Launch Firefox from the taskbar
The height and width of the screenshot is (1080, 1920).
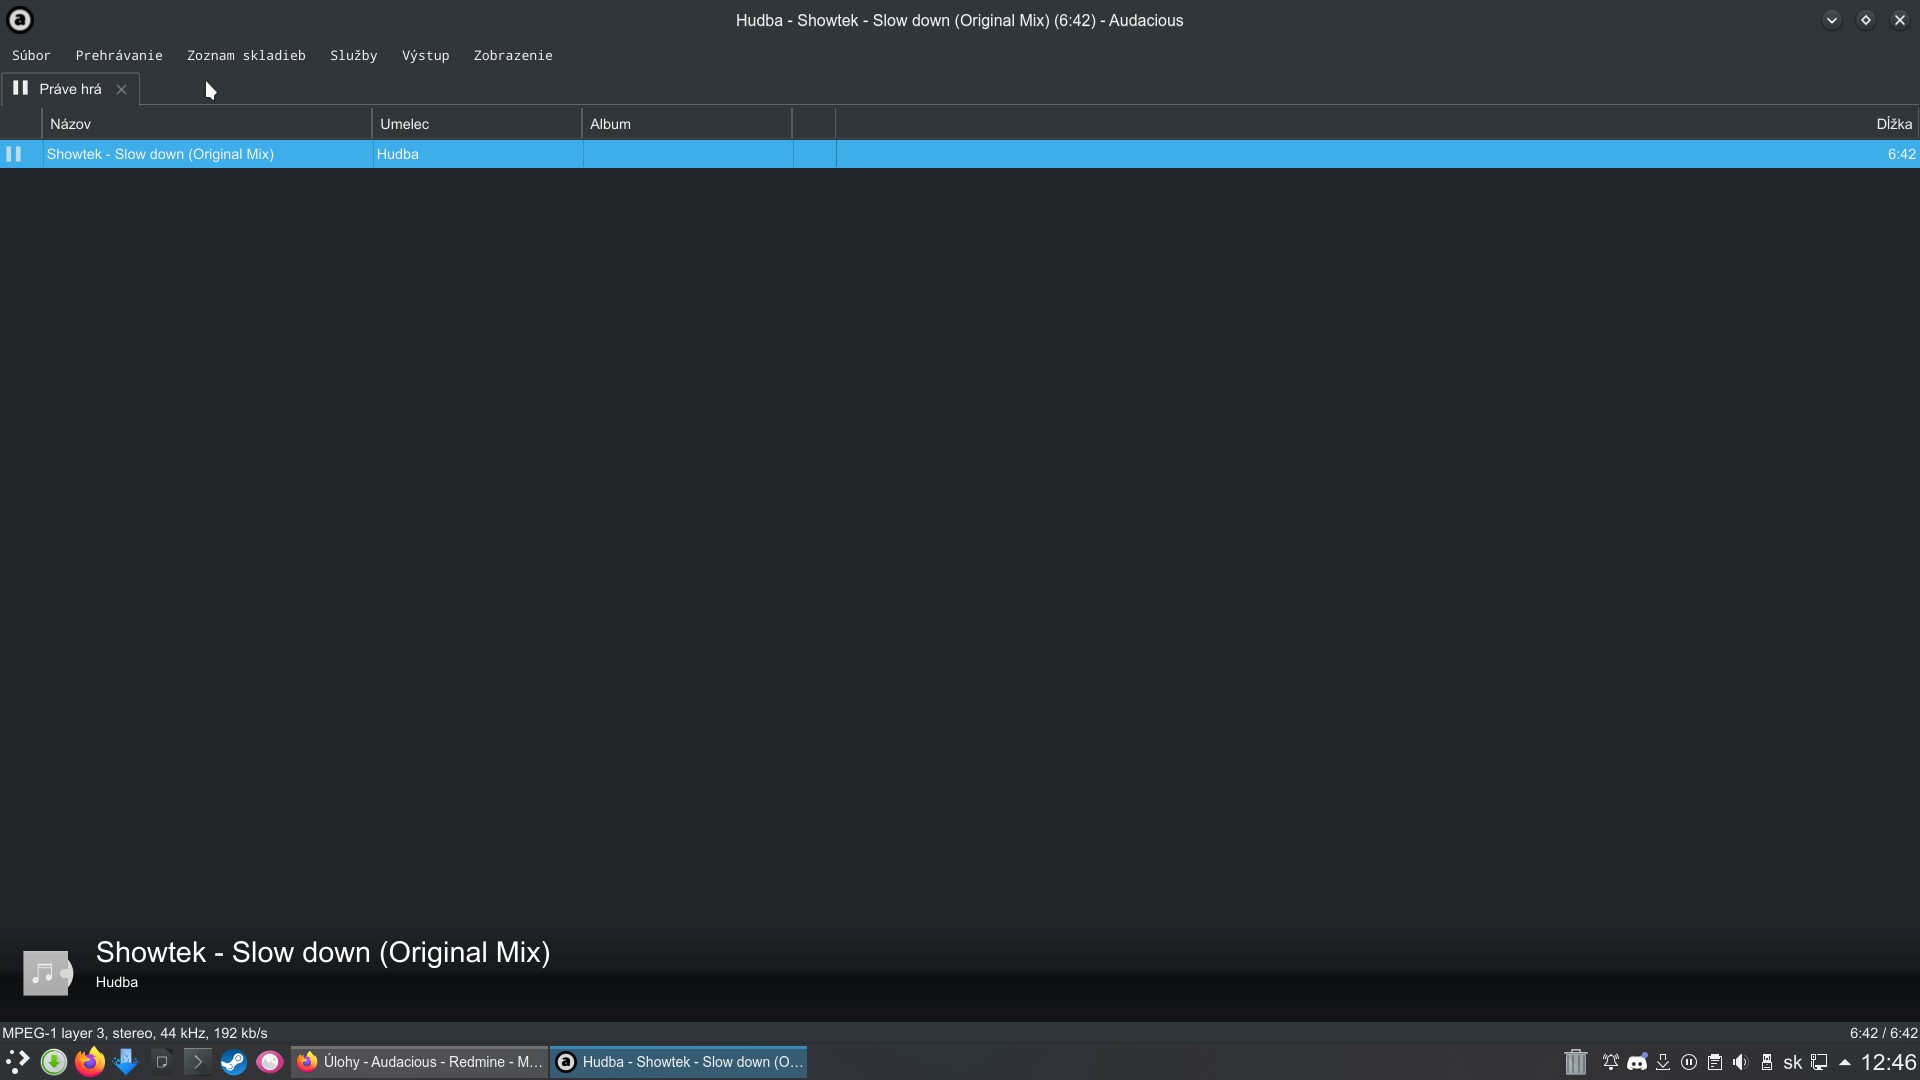point(90,1062)
